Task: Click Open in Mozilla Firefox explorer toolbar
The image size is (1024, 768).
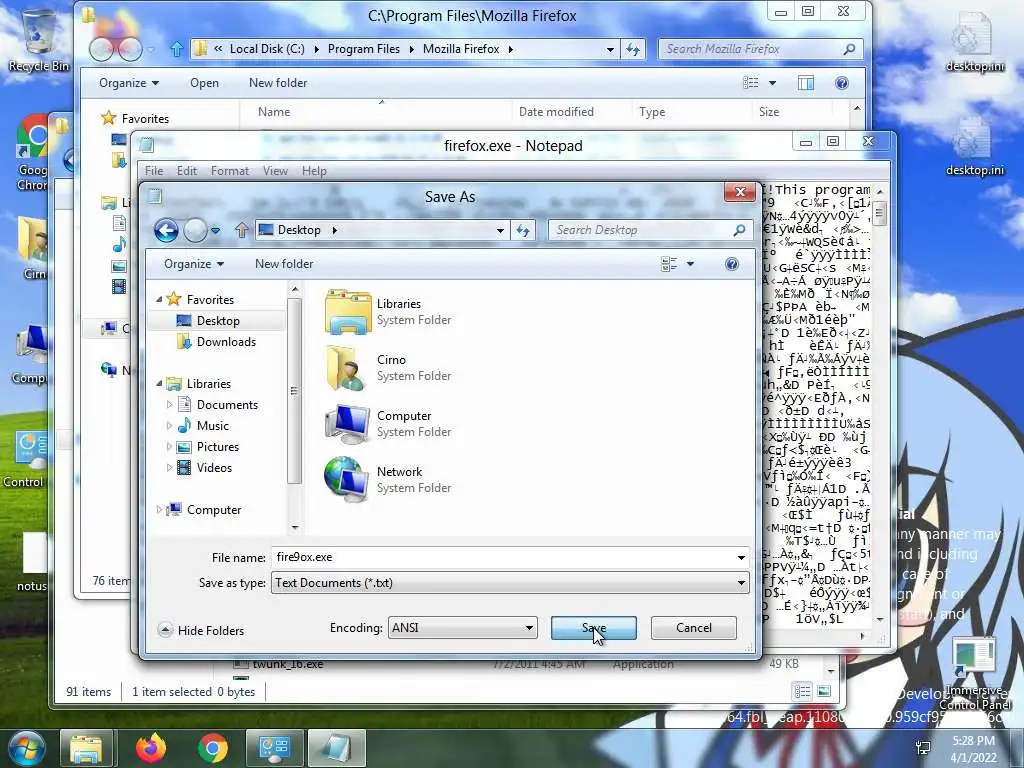Action: click(204, 83)
